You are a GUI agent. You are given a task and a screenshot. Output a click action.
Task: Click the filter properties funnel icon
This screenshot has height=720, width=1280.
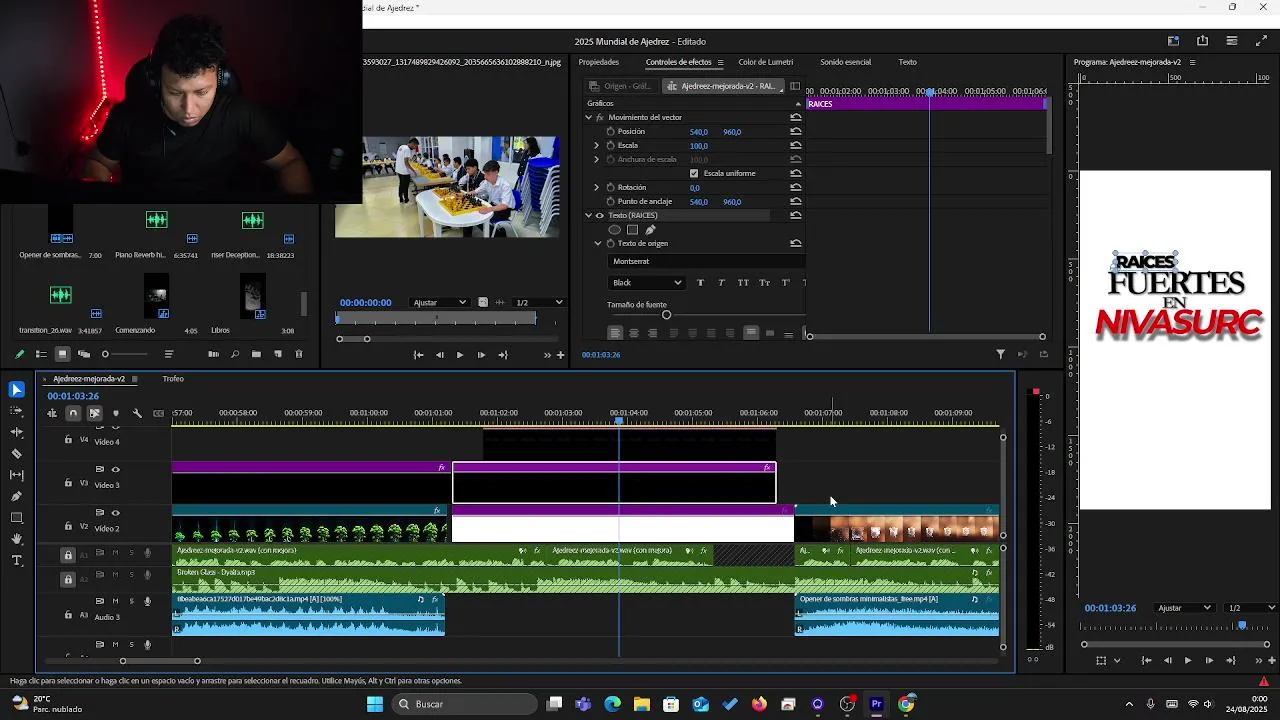[x=1000, y=354]
